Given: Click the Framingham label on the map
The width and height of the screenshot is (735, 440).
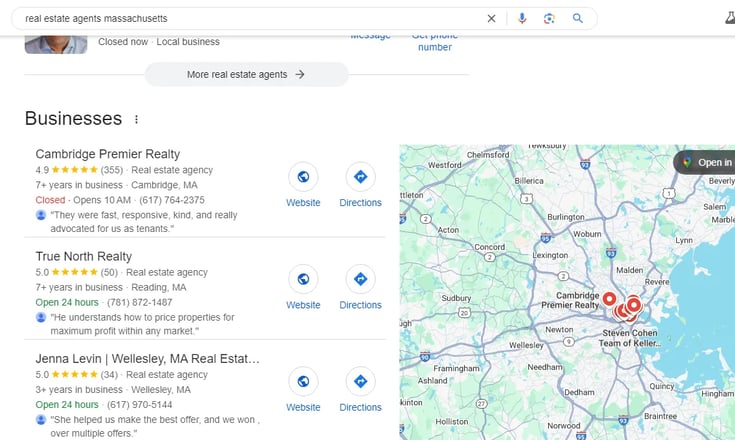Looking at the screenshot, I should pos(456,368).
